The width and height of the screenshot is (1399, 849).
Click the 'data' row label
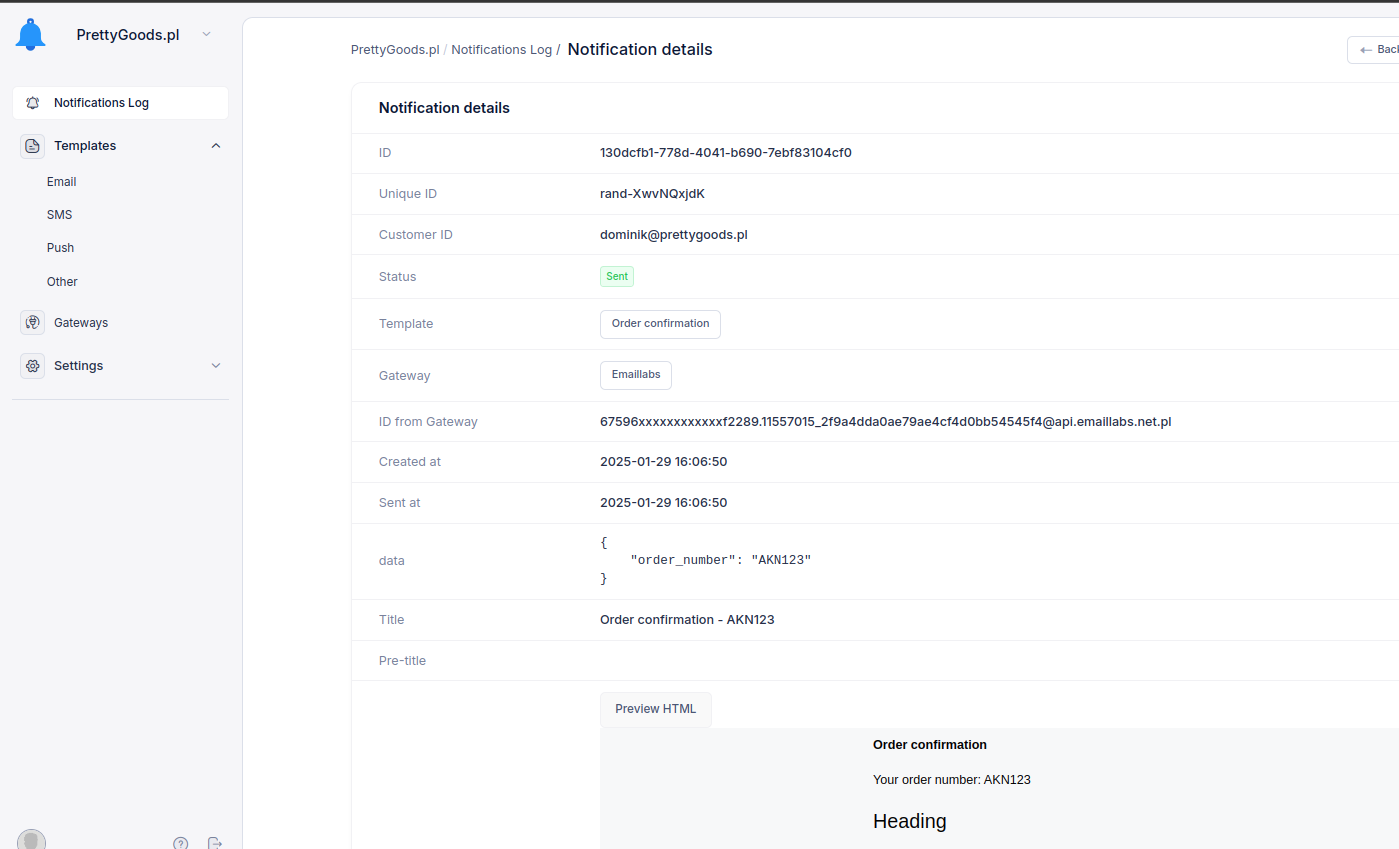[x=392, y=561]
